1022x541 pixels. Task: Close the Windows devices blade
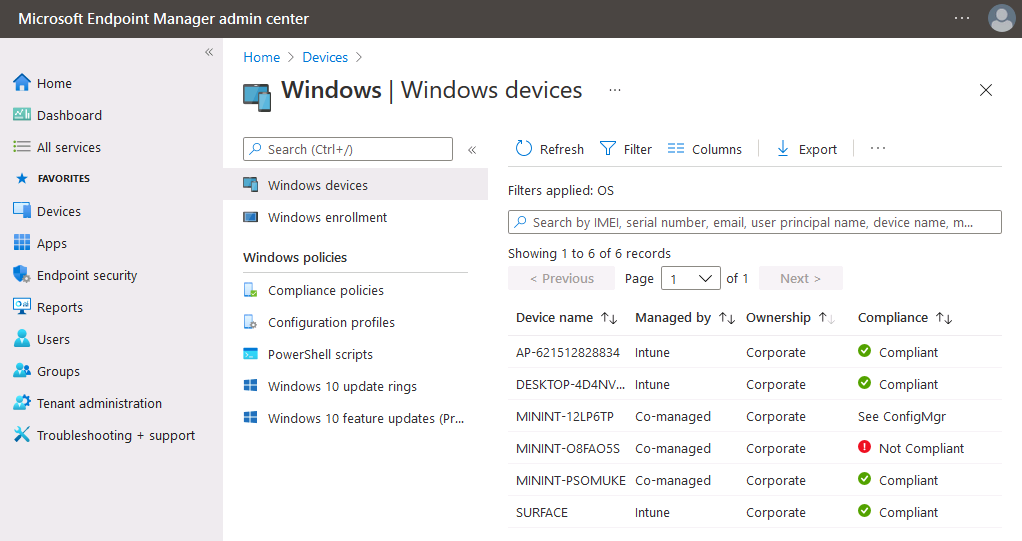point(986,90)
